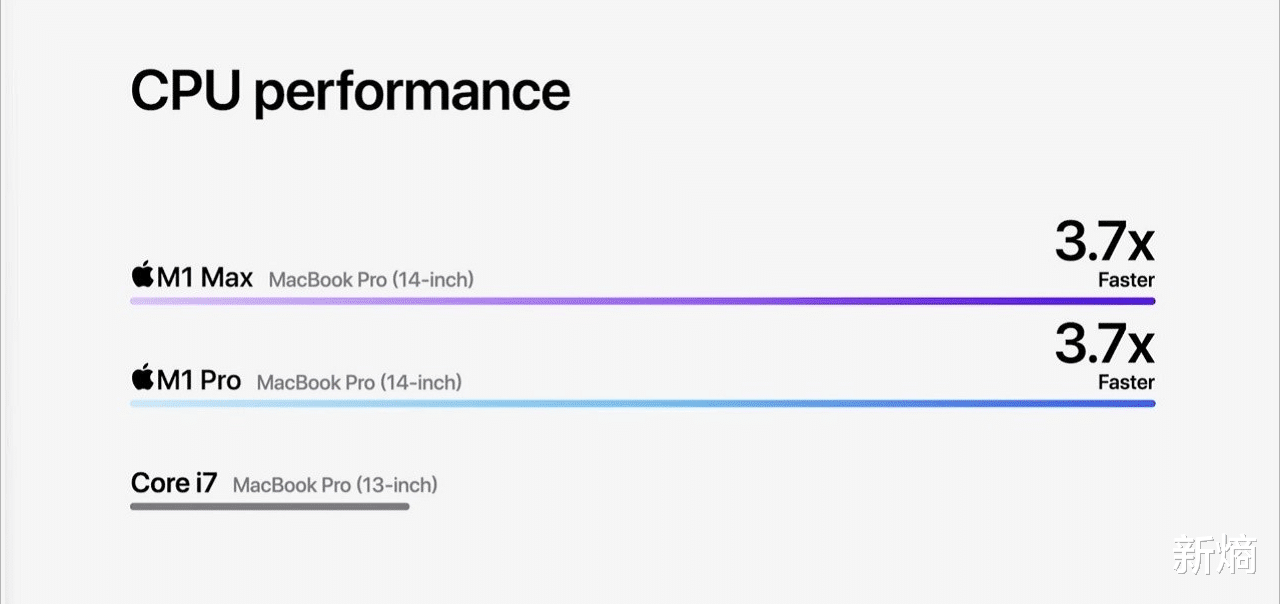Viewport: 1280px width, 604px height.
Task: Click the Core i7 label
Action: pos(174,483)
